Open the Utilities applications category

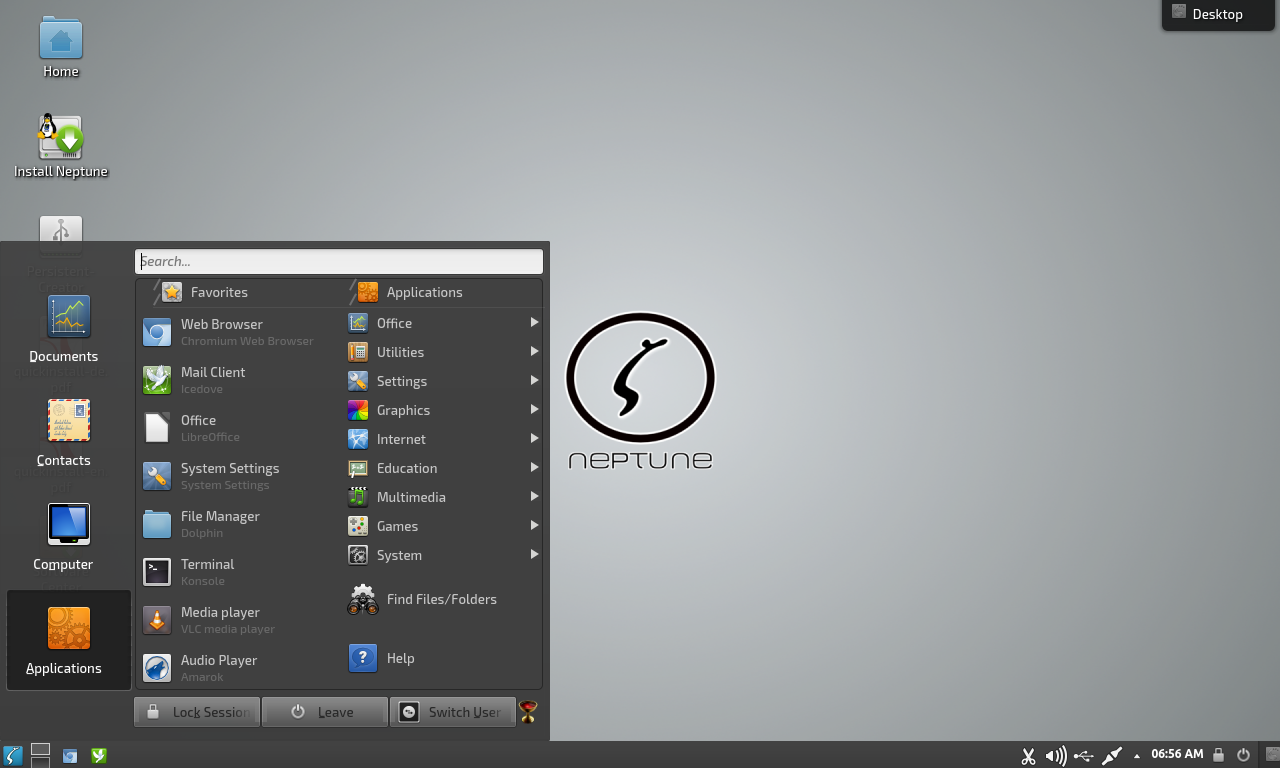[x=443, y=352]
